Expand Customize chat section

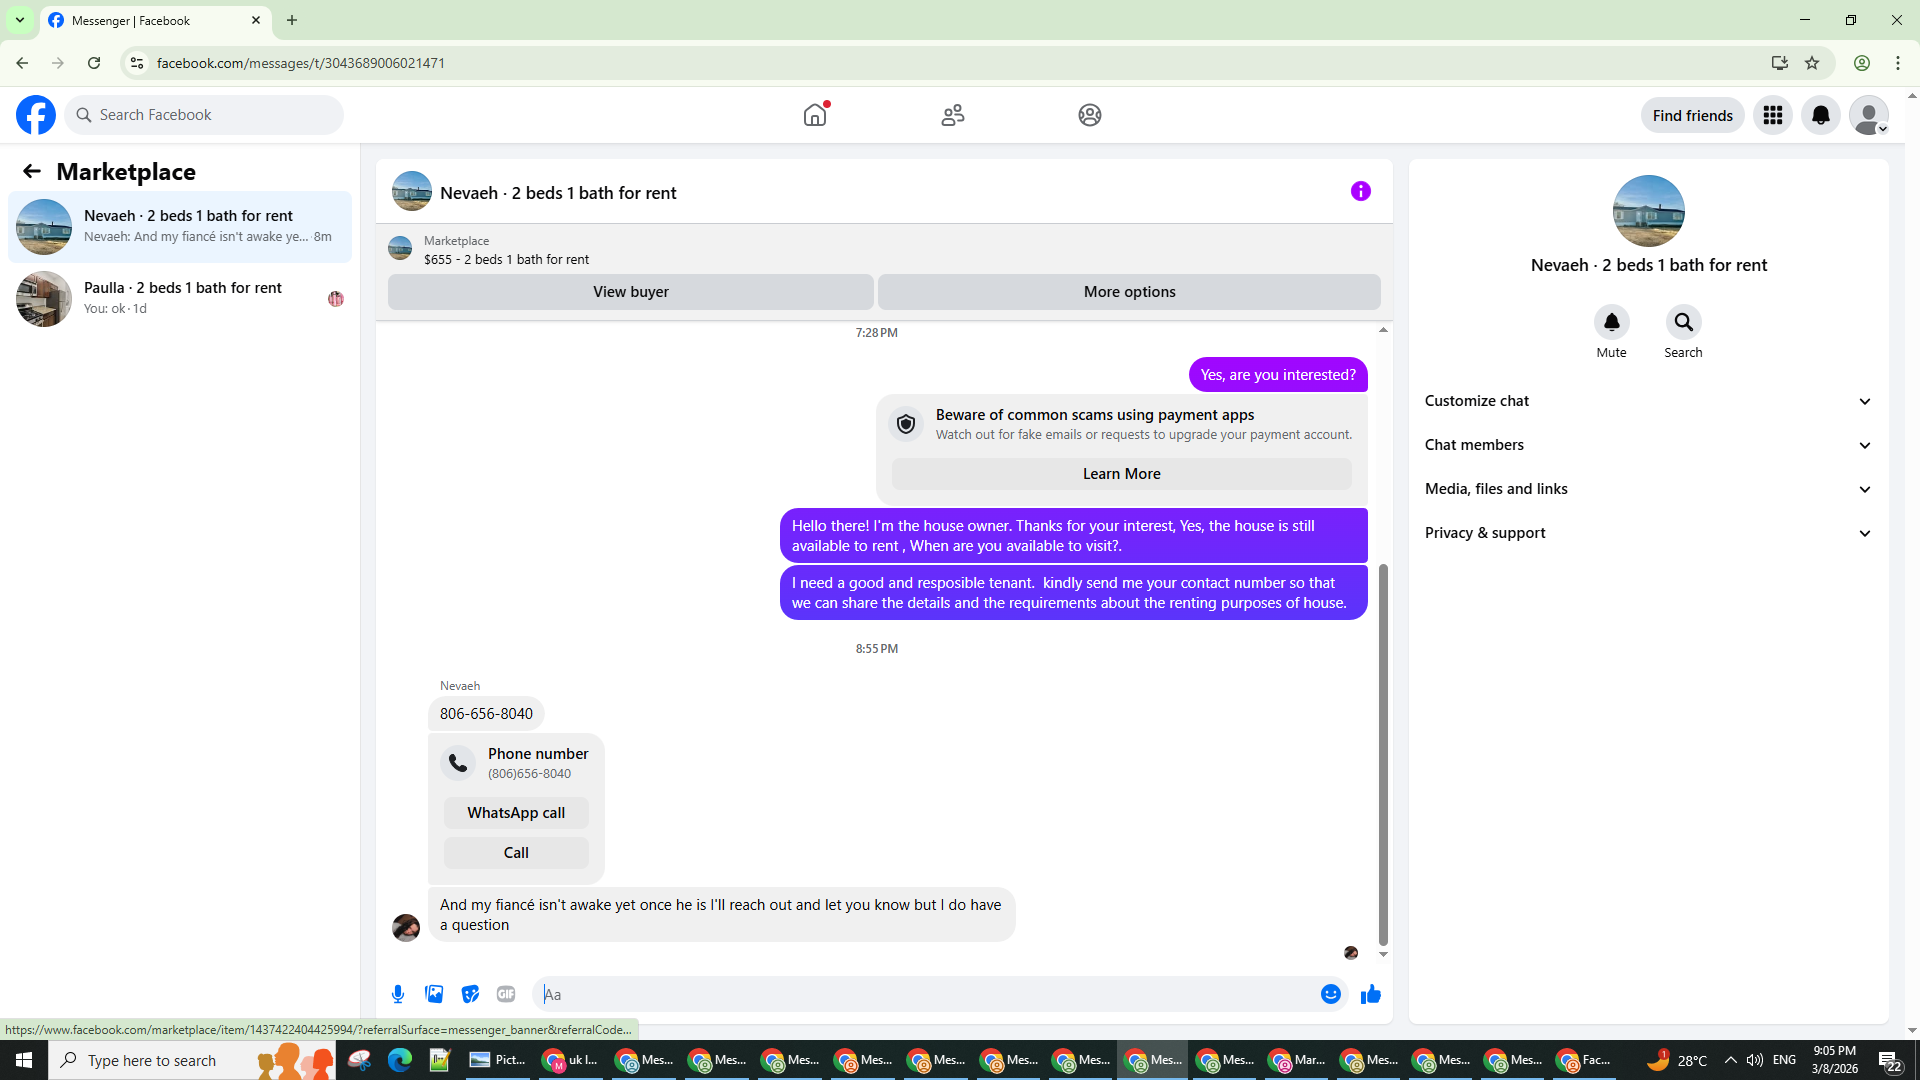pos(1648,401)
